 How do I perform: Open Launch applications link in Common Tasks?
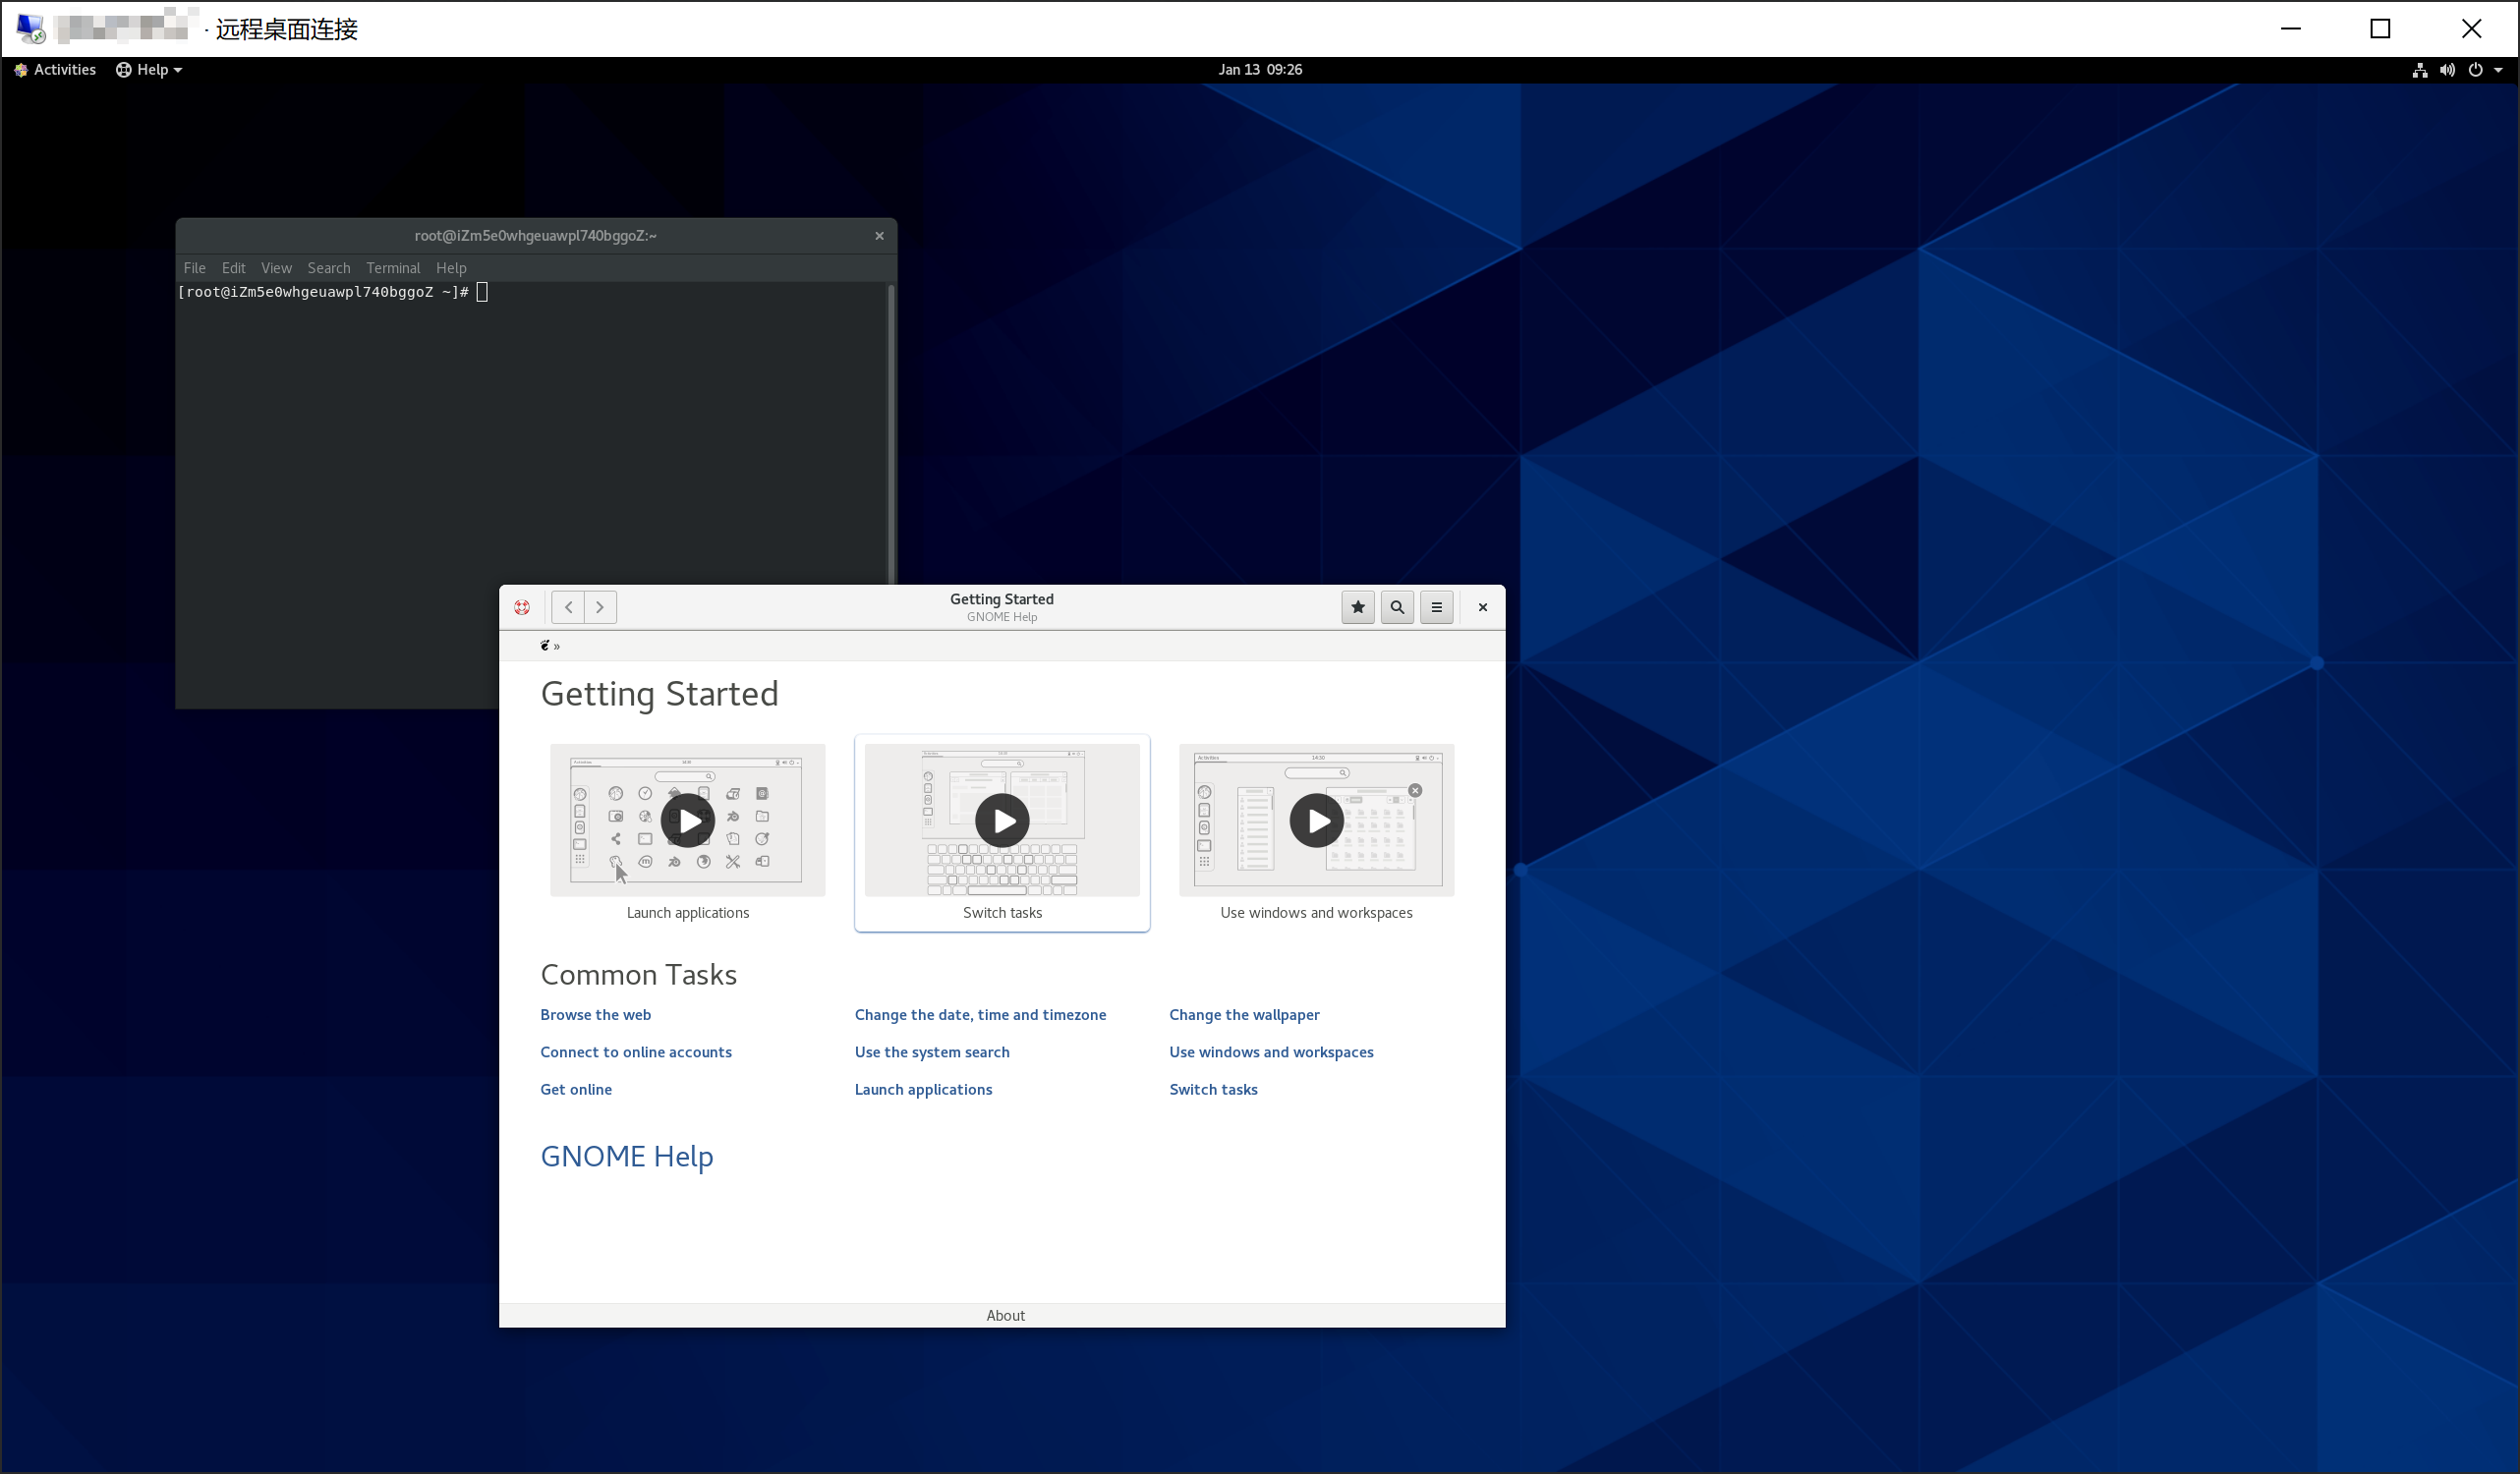pyautogui.click(x=923, y=1090)
